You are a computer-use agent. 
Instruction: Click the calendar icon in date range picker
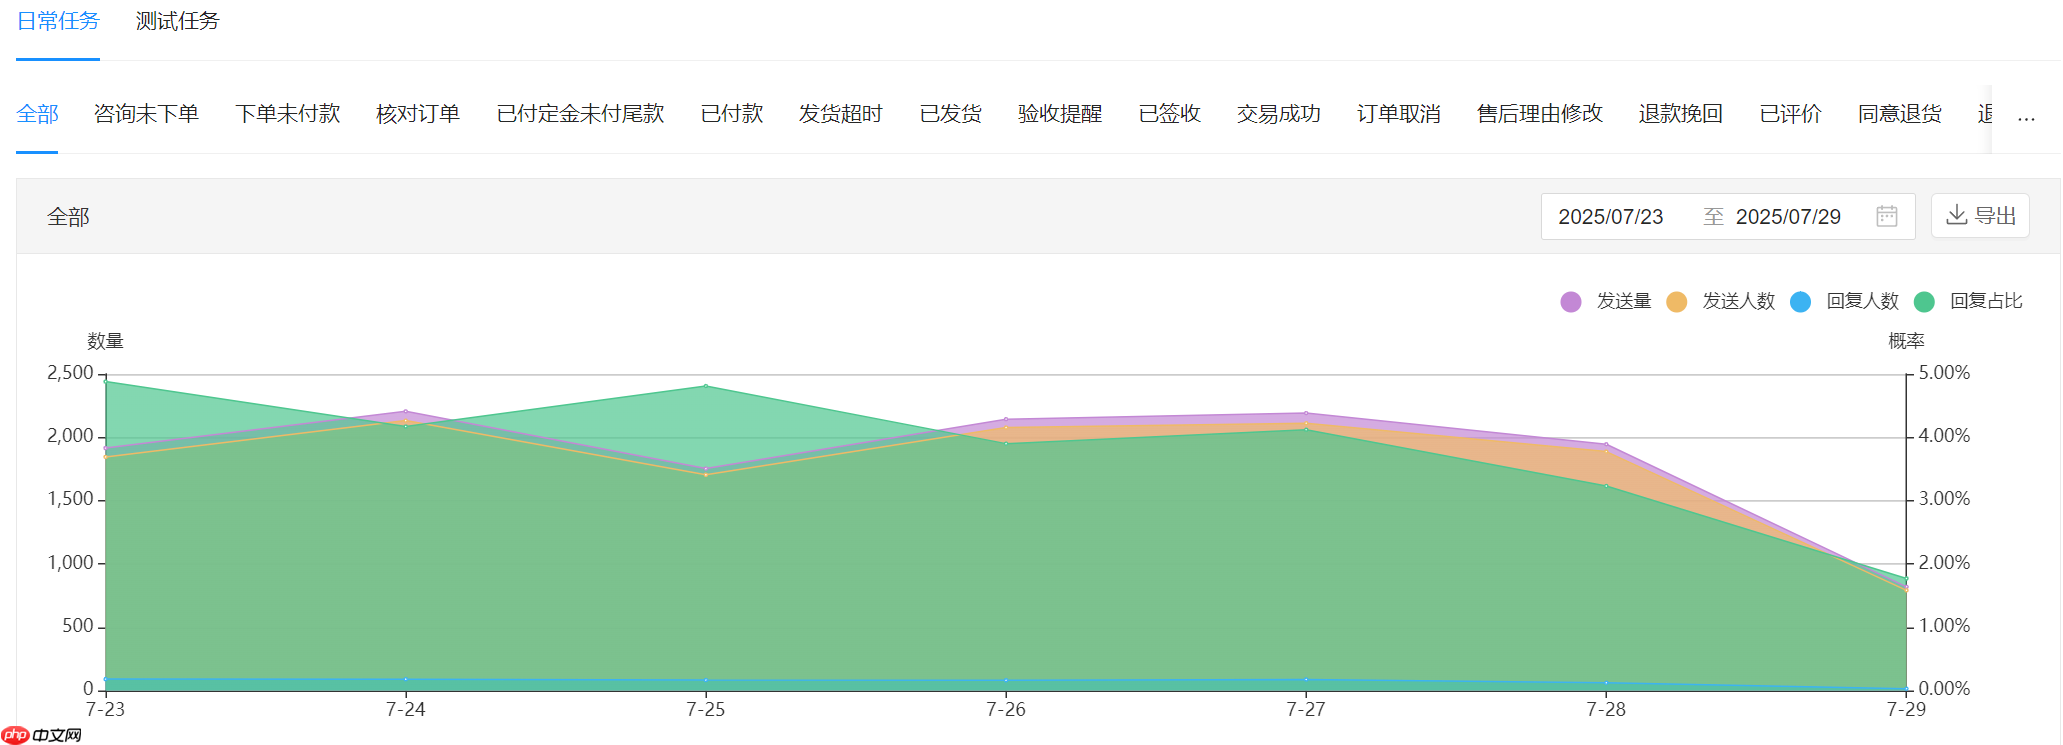tap(1886, 216)
